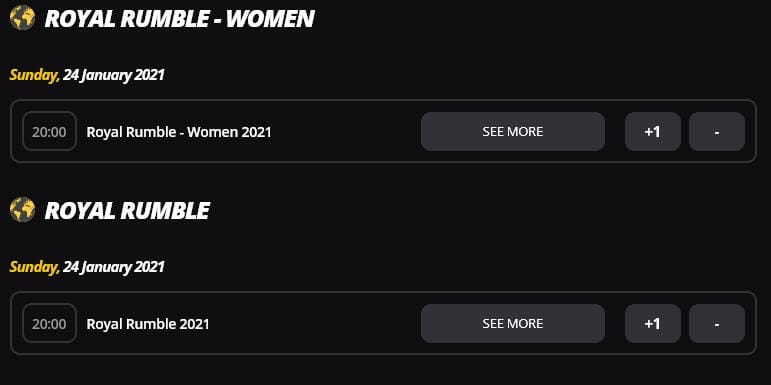Click the globe icon beside the plain Royal Rumble heading
771x385 pixels.
[x=22, y=210]
